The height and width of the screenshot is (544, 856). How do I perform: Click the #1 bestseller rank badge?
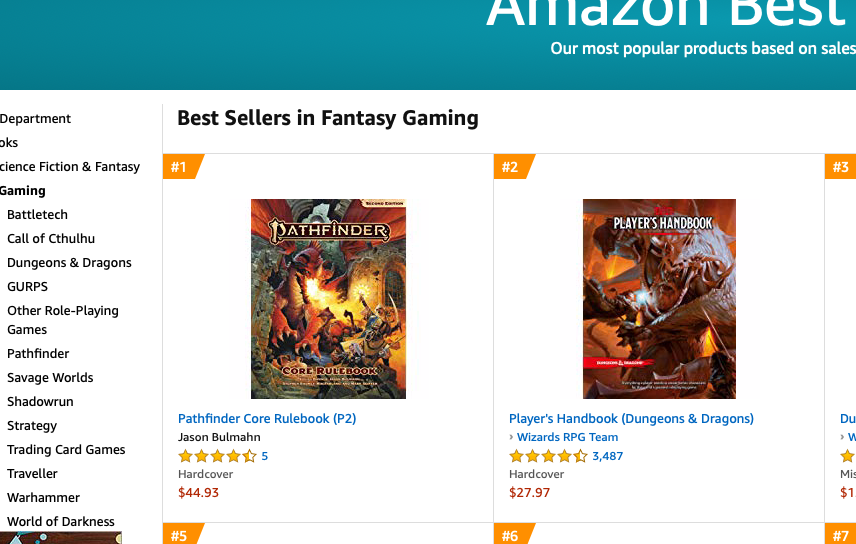(x=180, y=167)
